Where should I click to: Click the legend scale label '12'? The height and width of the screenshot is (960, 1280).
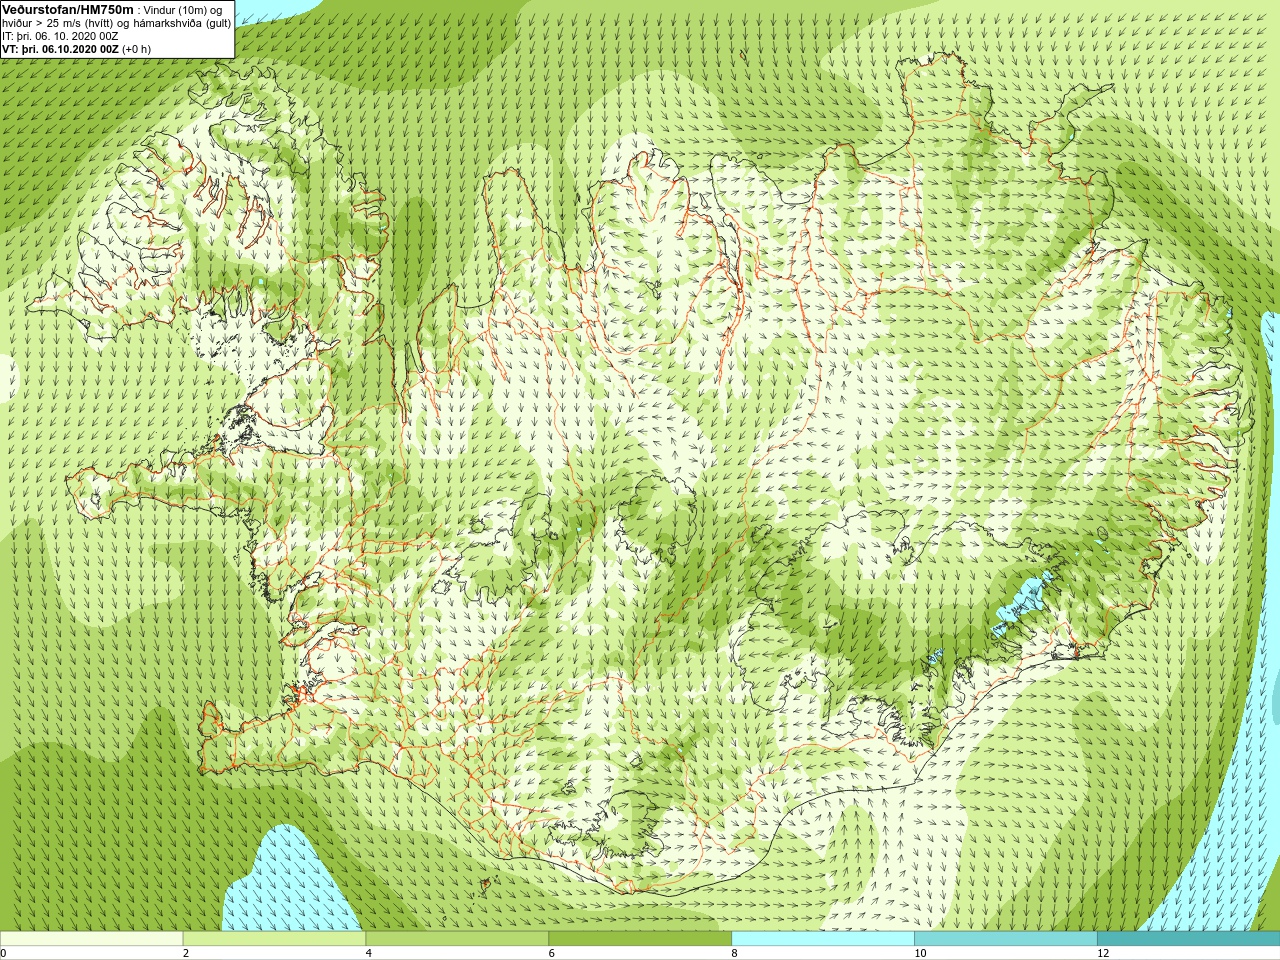(1103, 953)
